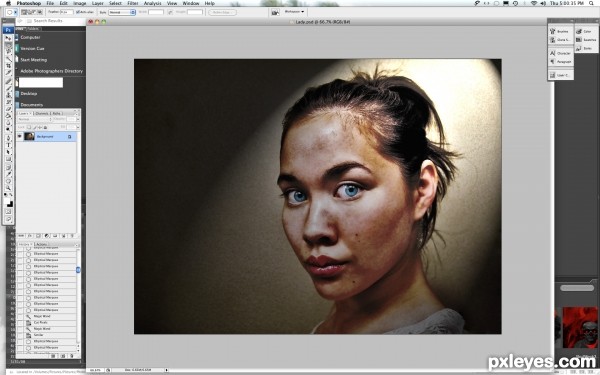Click the Go to Bridge icon
This screenshot has width=600, height=375.
(275, 13)
